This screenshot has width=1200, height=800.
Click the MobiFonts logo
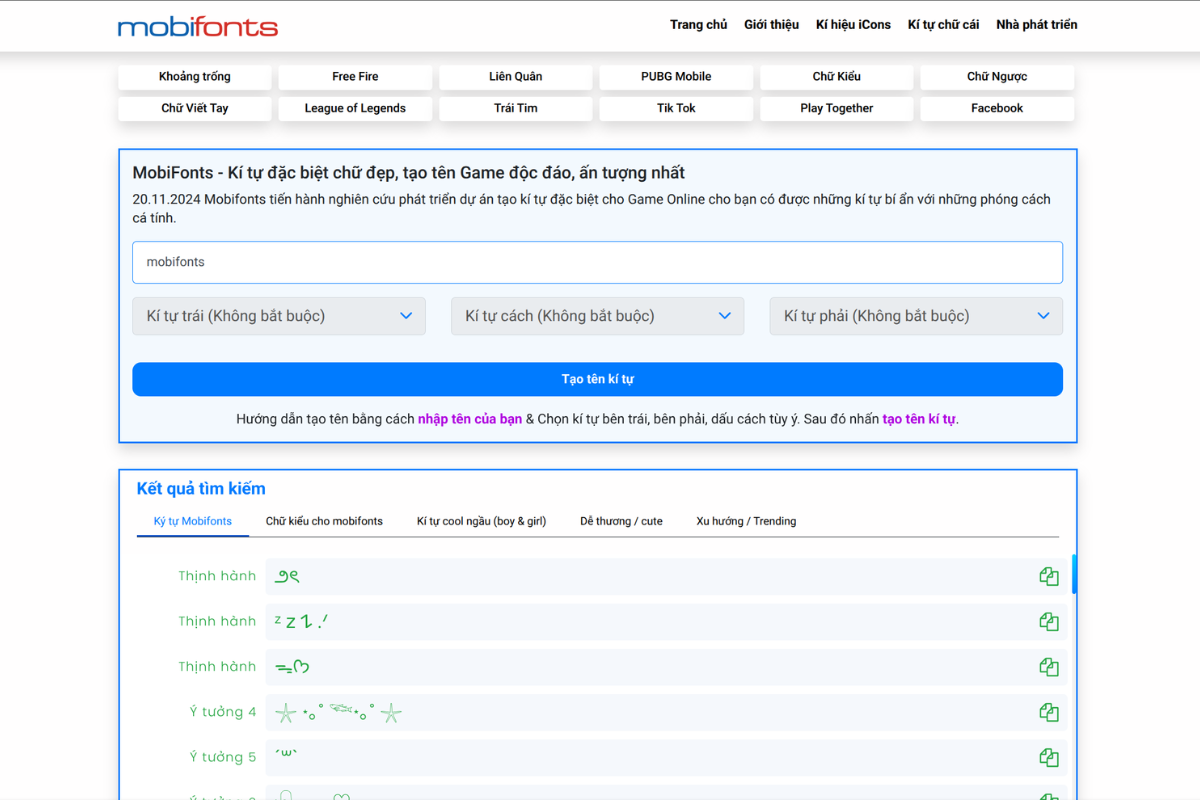pyautogui.click(x=198, y=26)
